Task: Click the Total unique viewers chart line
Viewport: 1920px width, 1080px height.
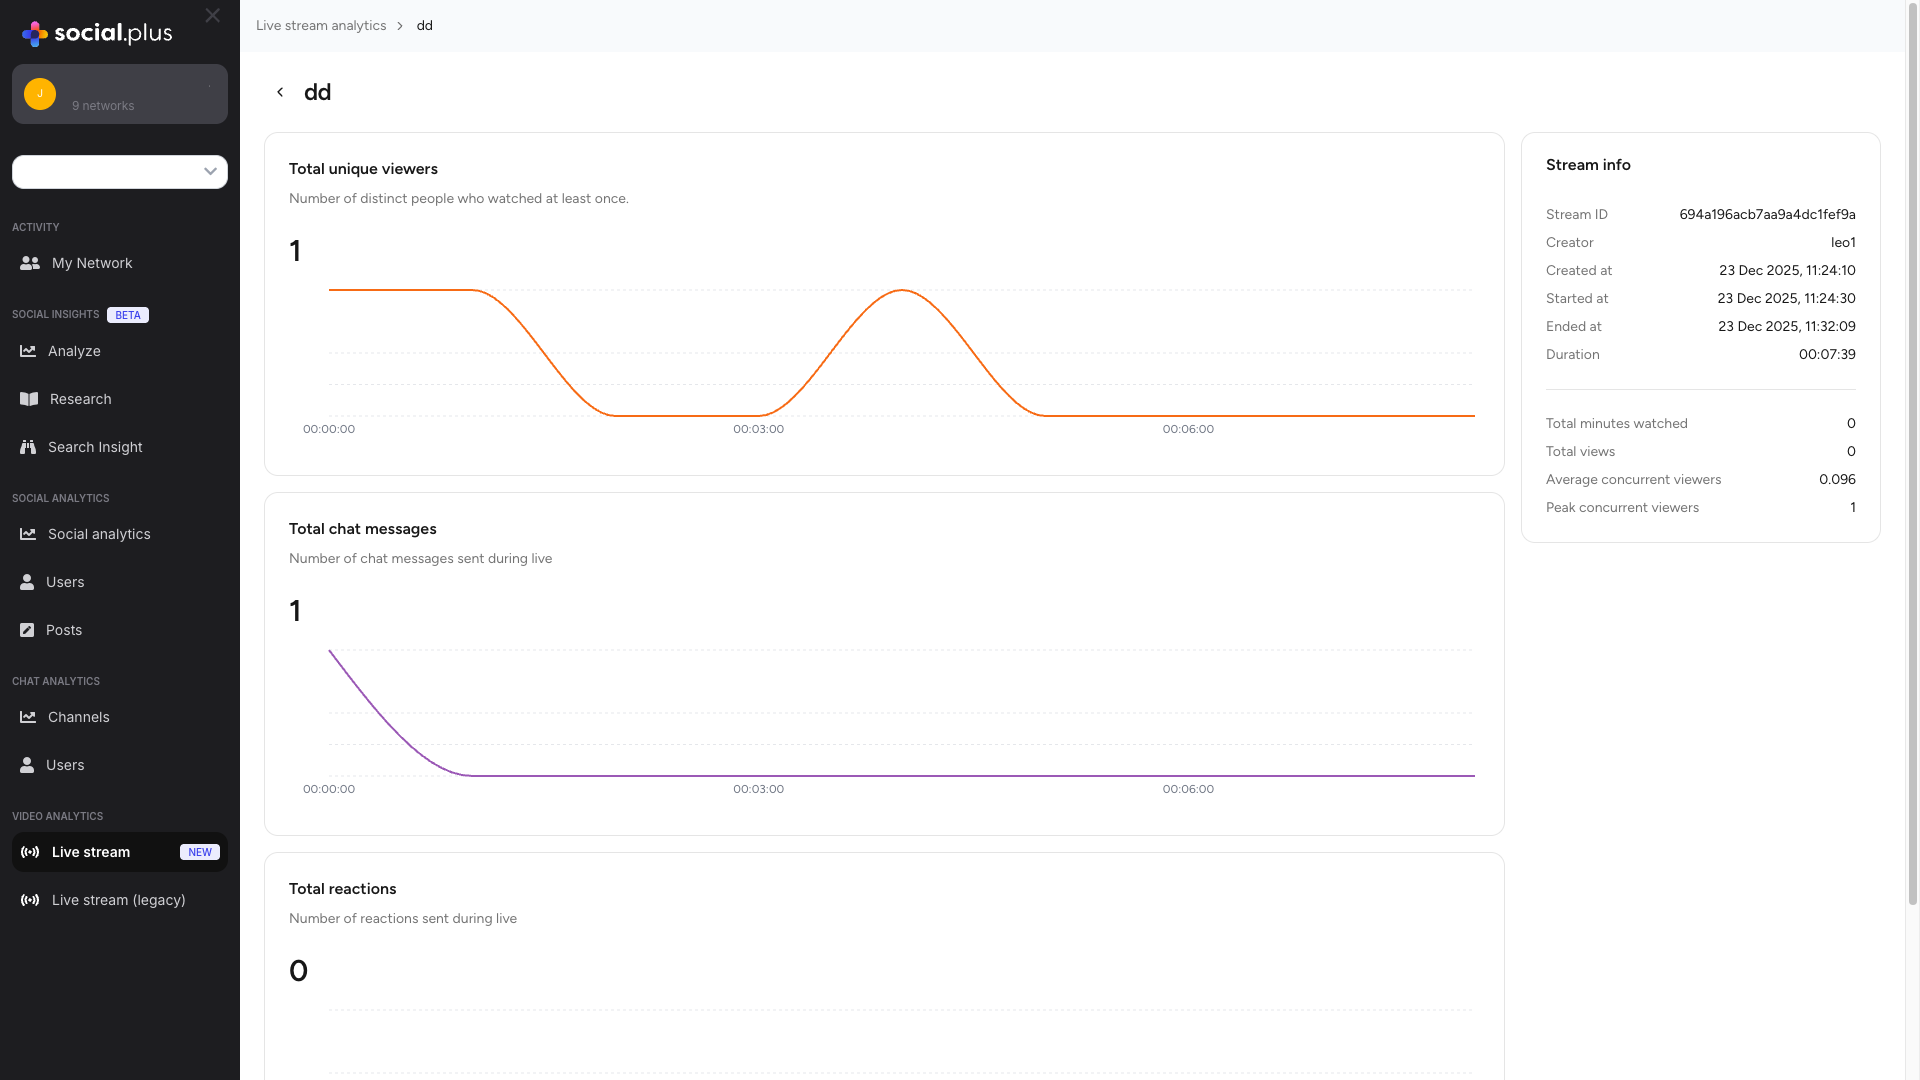Action: click(900, 291)
